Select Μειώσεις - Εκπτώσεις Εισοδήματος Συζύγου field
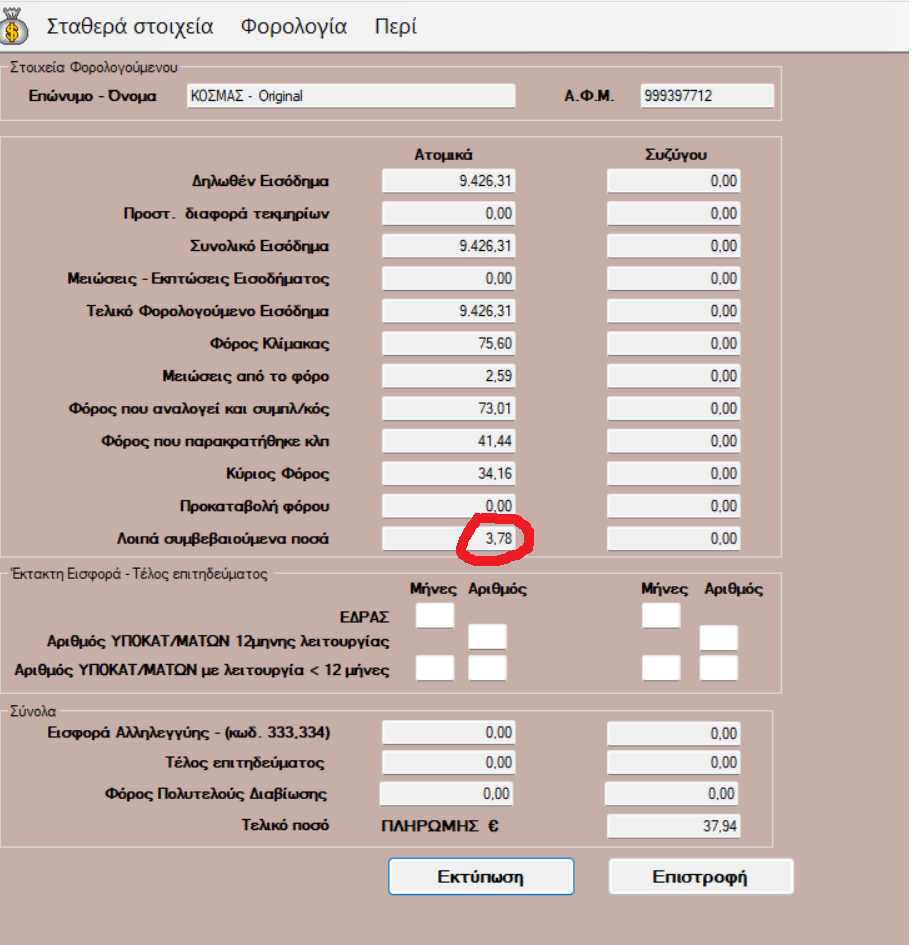 click(x=674, y=278)
